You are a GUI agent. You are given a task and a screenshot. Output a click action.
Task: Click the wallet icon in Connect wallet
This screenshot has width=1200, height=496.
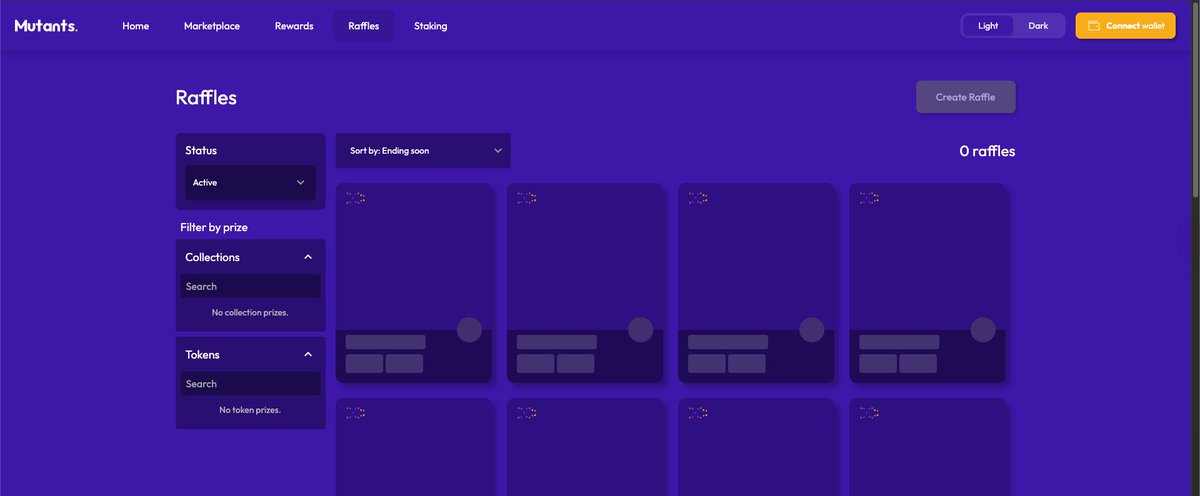point(1094,26)
